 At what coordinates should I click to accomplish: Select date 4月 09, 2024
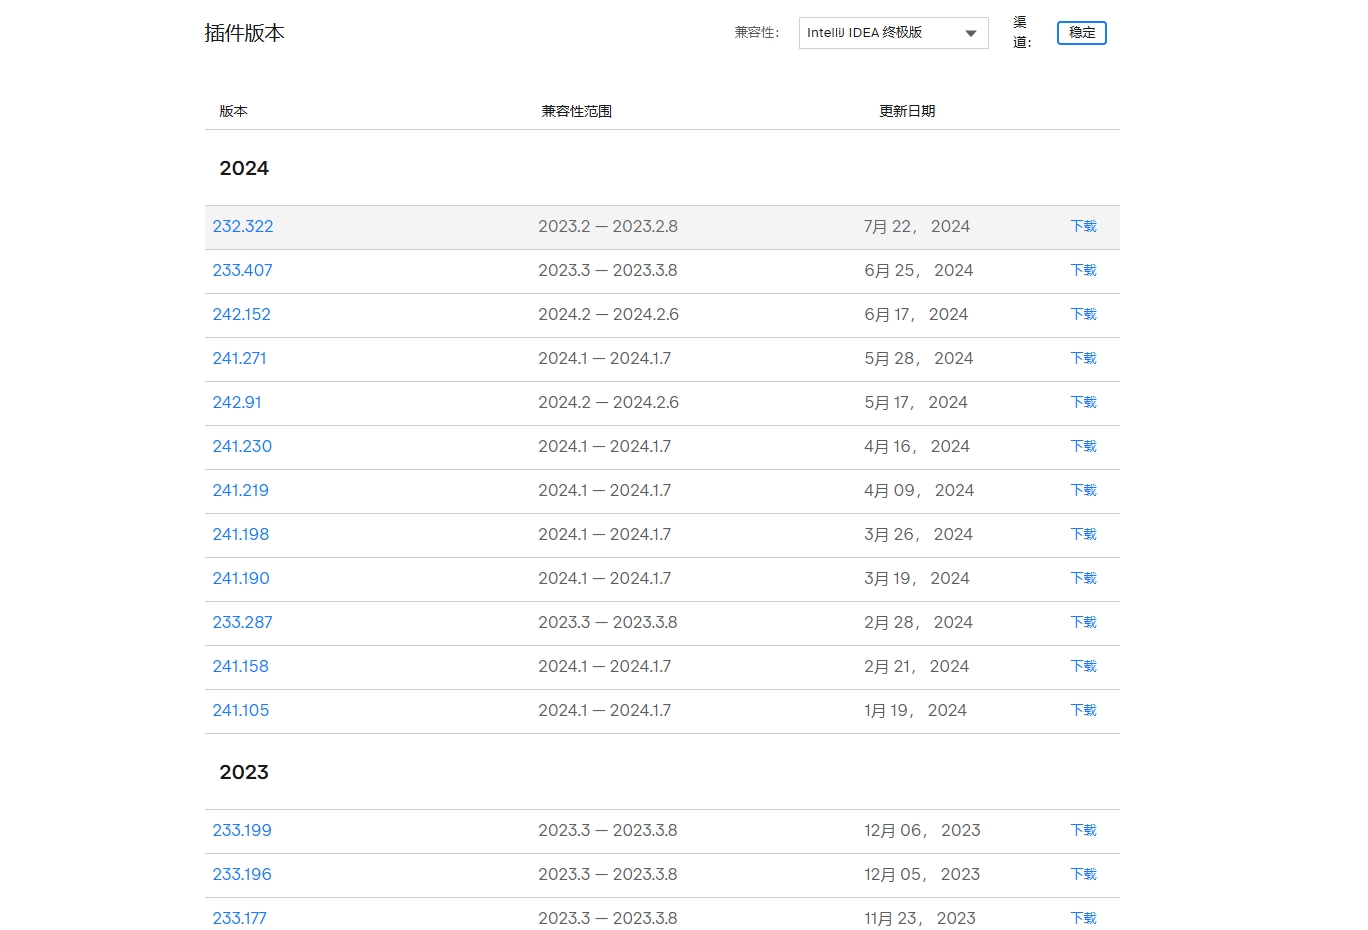[919, 491]
